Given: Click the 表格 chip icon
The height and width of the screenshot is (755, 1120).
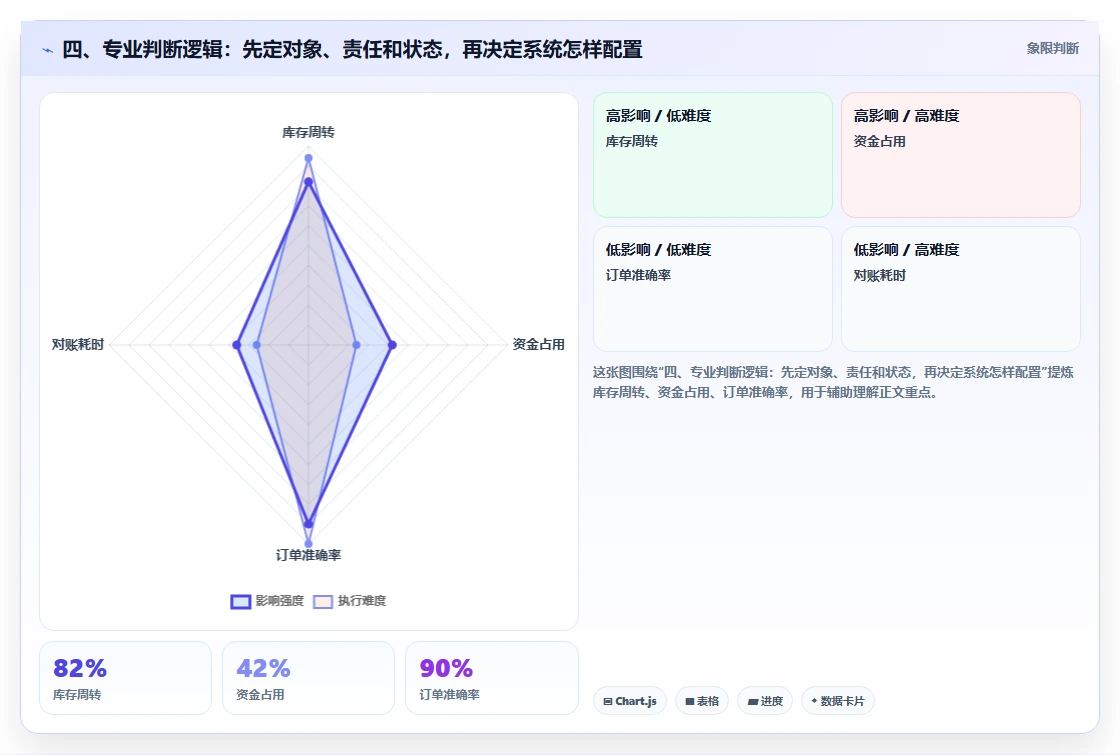Looking at the screenshot, I should 689,701.
